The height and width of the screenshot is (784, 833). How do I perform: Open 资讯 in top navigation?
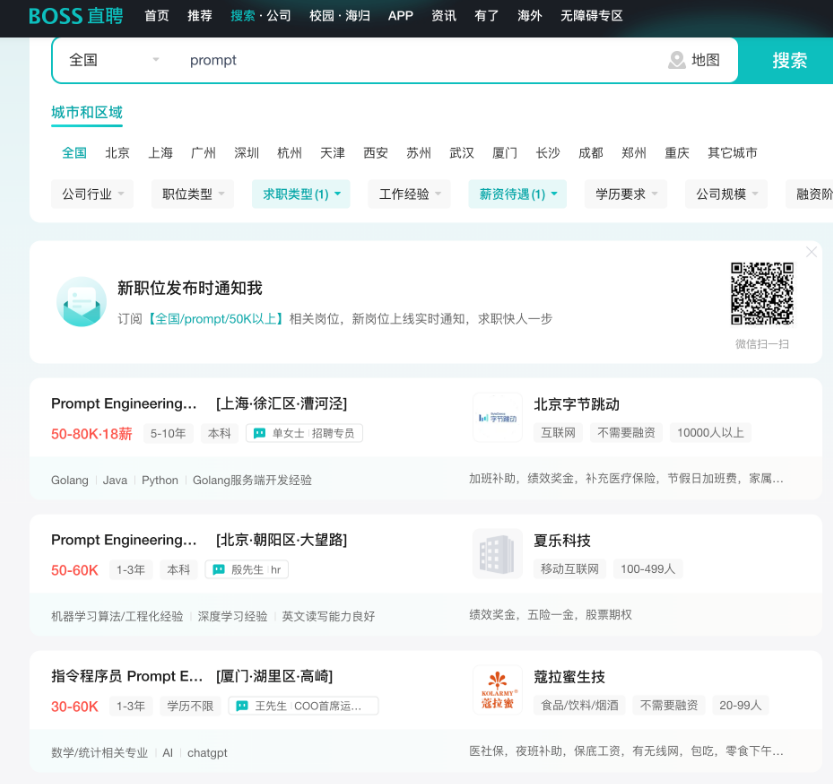point(444,16)
